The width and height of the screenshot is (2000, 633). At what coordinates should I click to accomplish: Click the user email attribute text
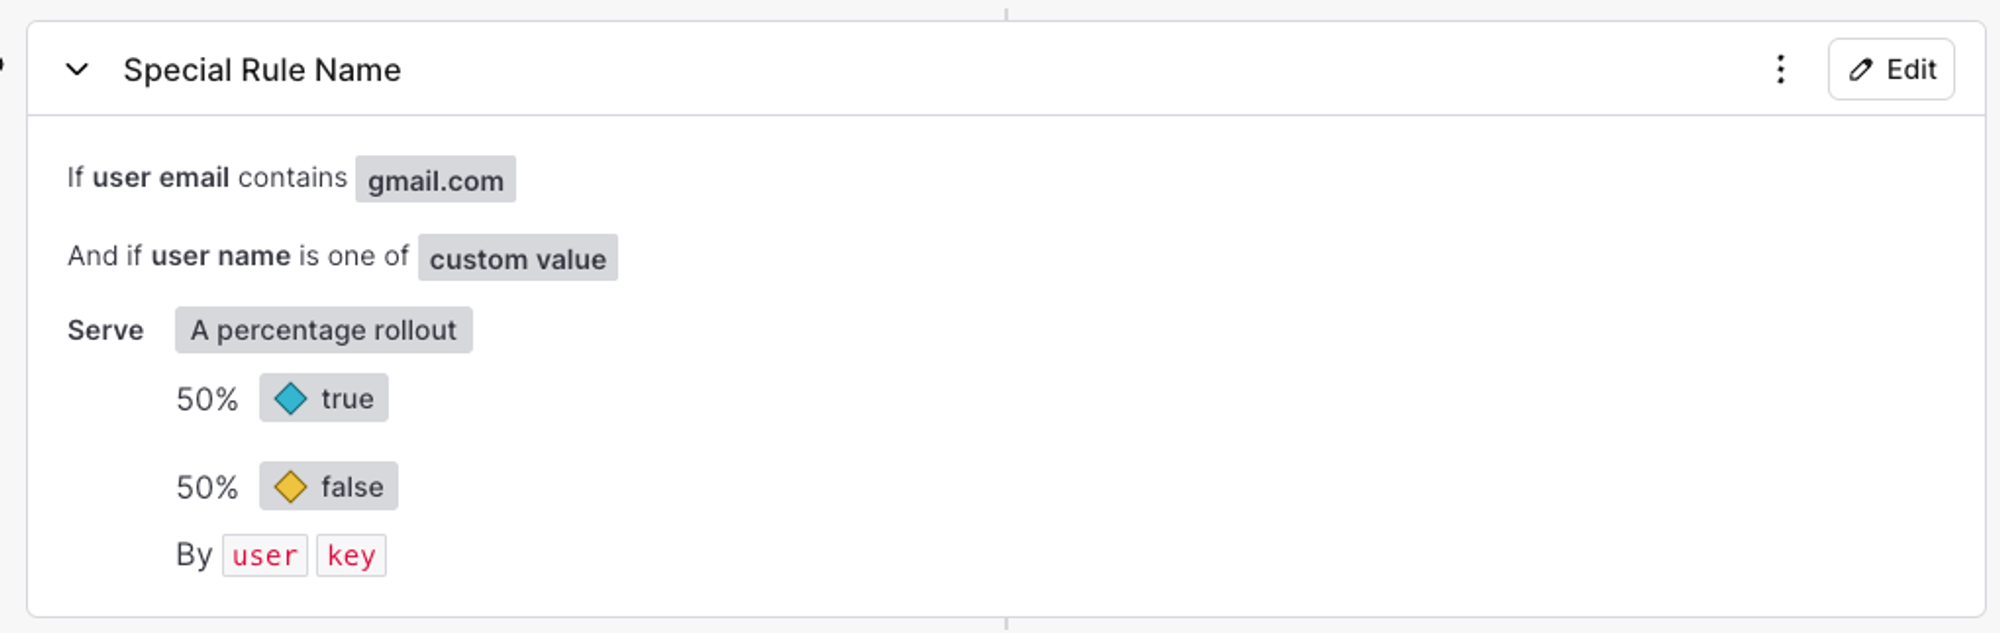coord(161,177)
